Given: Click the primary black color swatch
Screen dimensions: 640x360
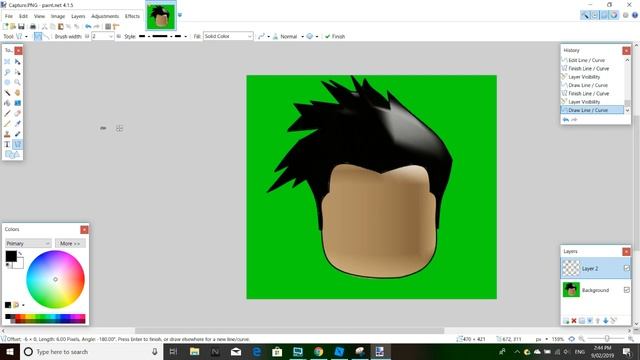Looking at the screenshot, I should tap(11, 256).
